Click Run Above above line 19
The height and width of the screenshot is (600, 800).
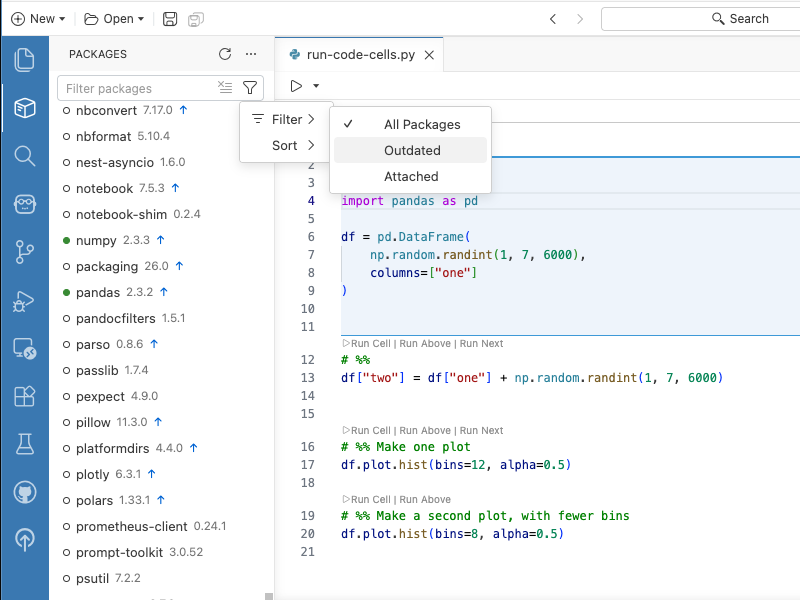click(425, 499)
